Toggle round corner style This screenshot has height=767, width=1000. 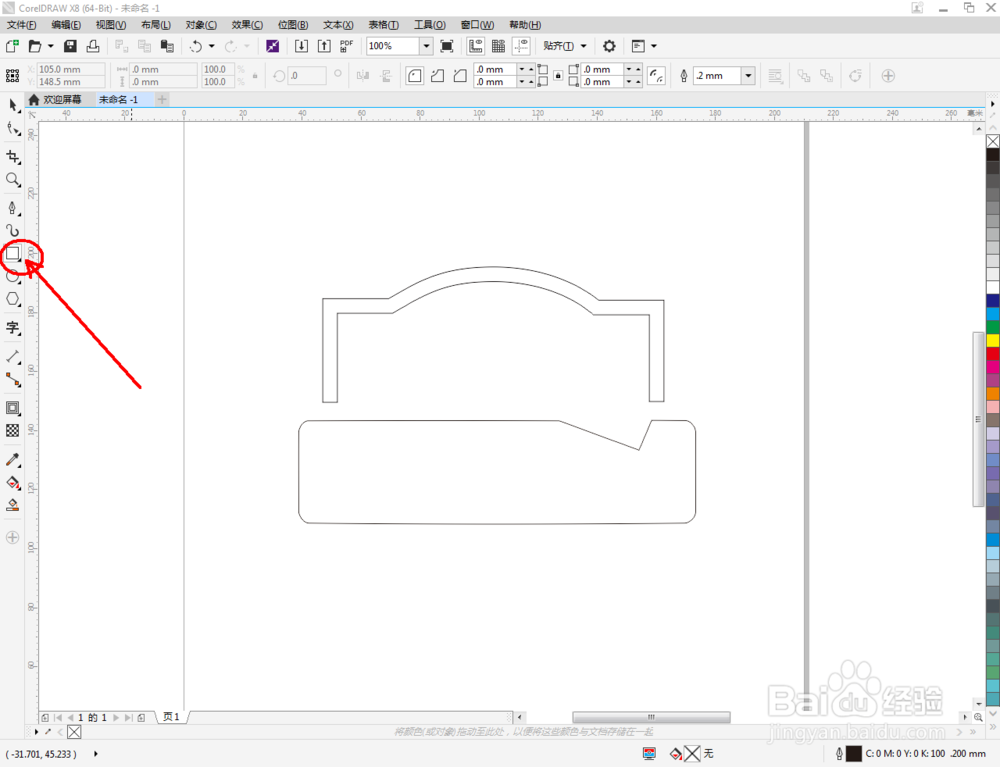tap(415, 76)
